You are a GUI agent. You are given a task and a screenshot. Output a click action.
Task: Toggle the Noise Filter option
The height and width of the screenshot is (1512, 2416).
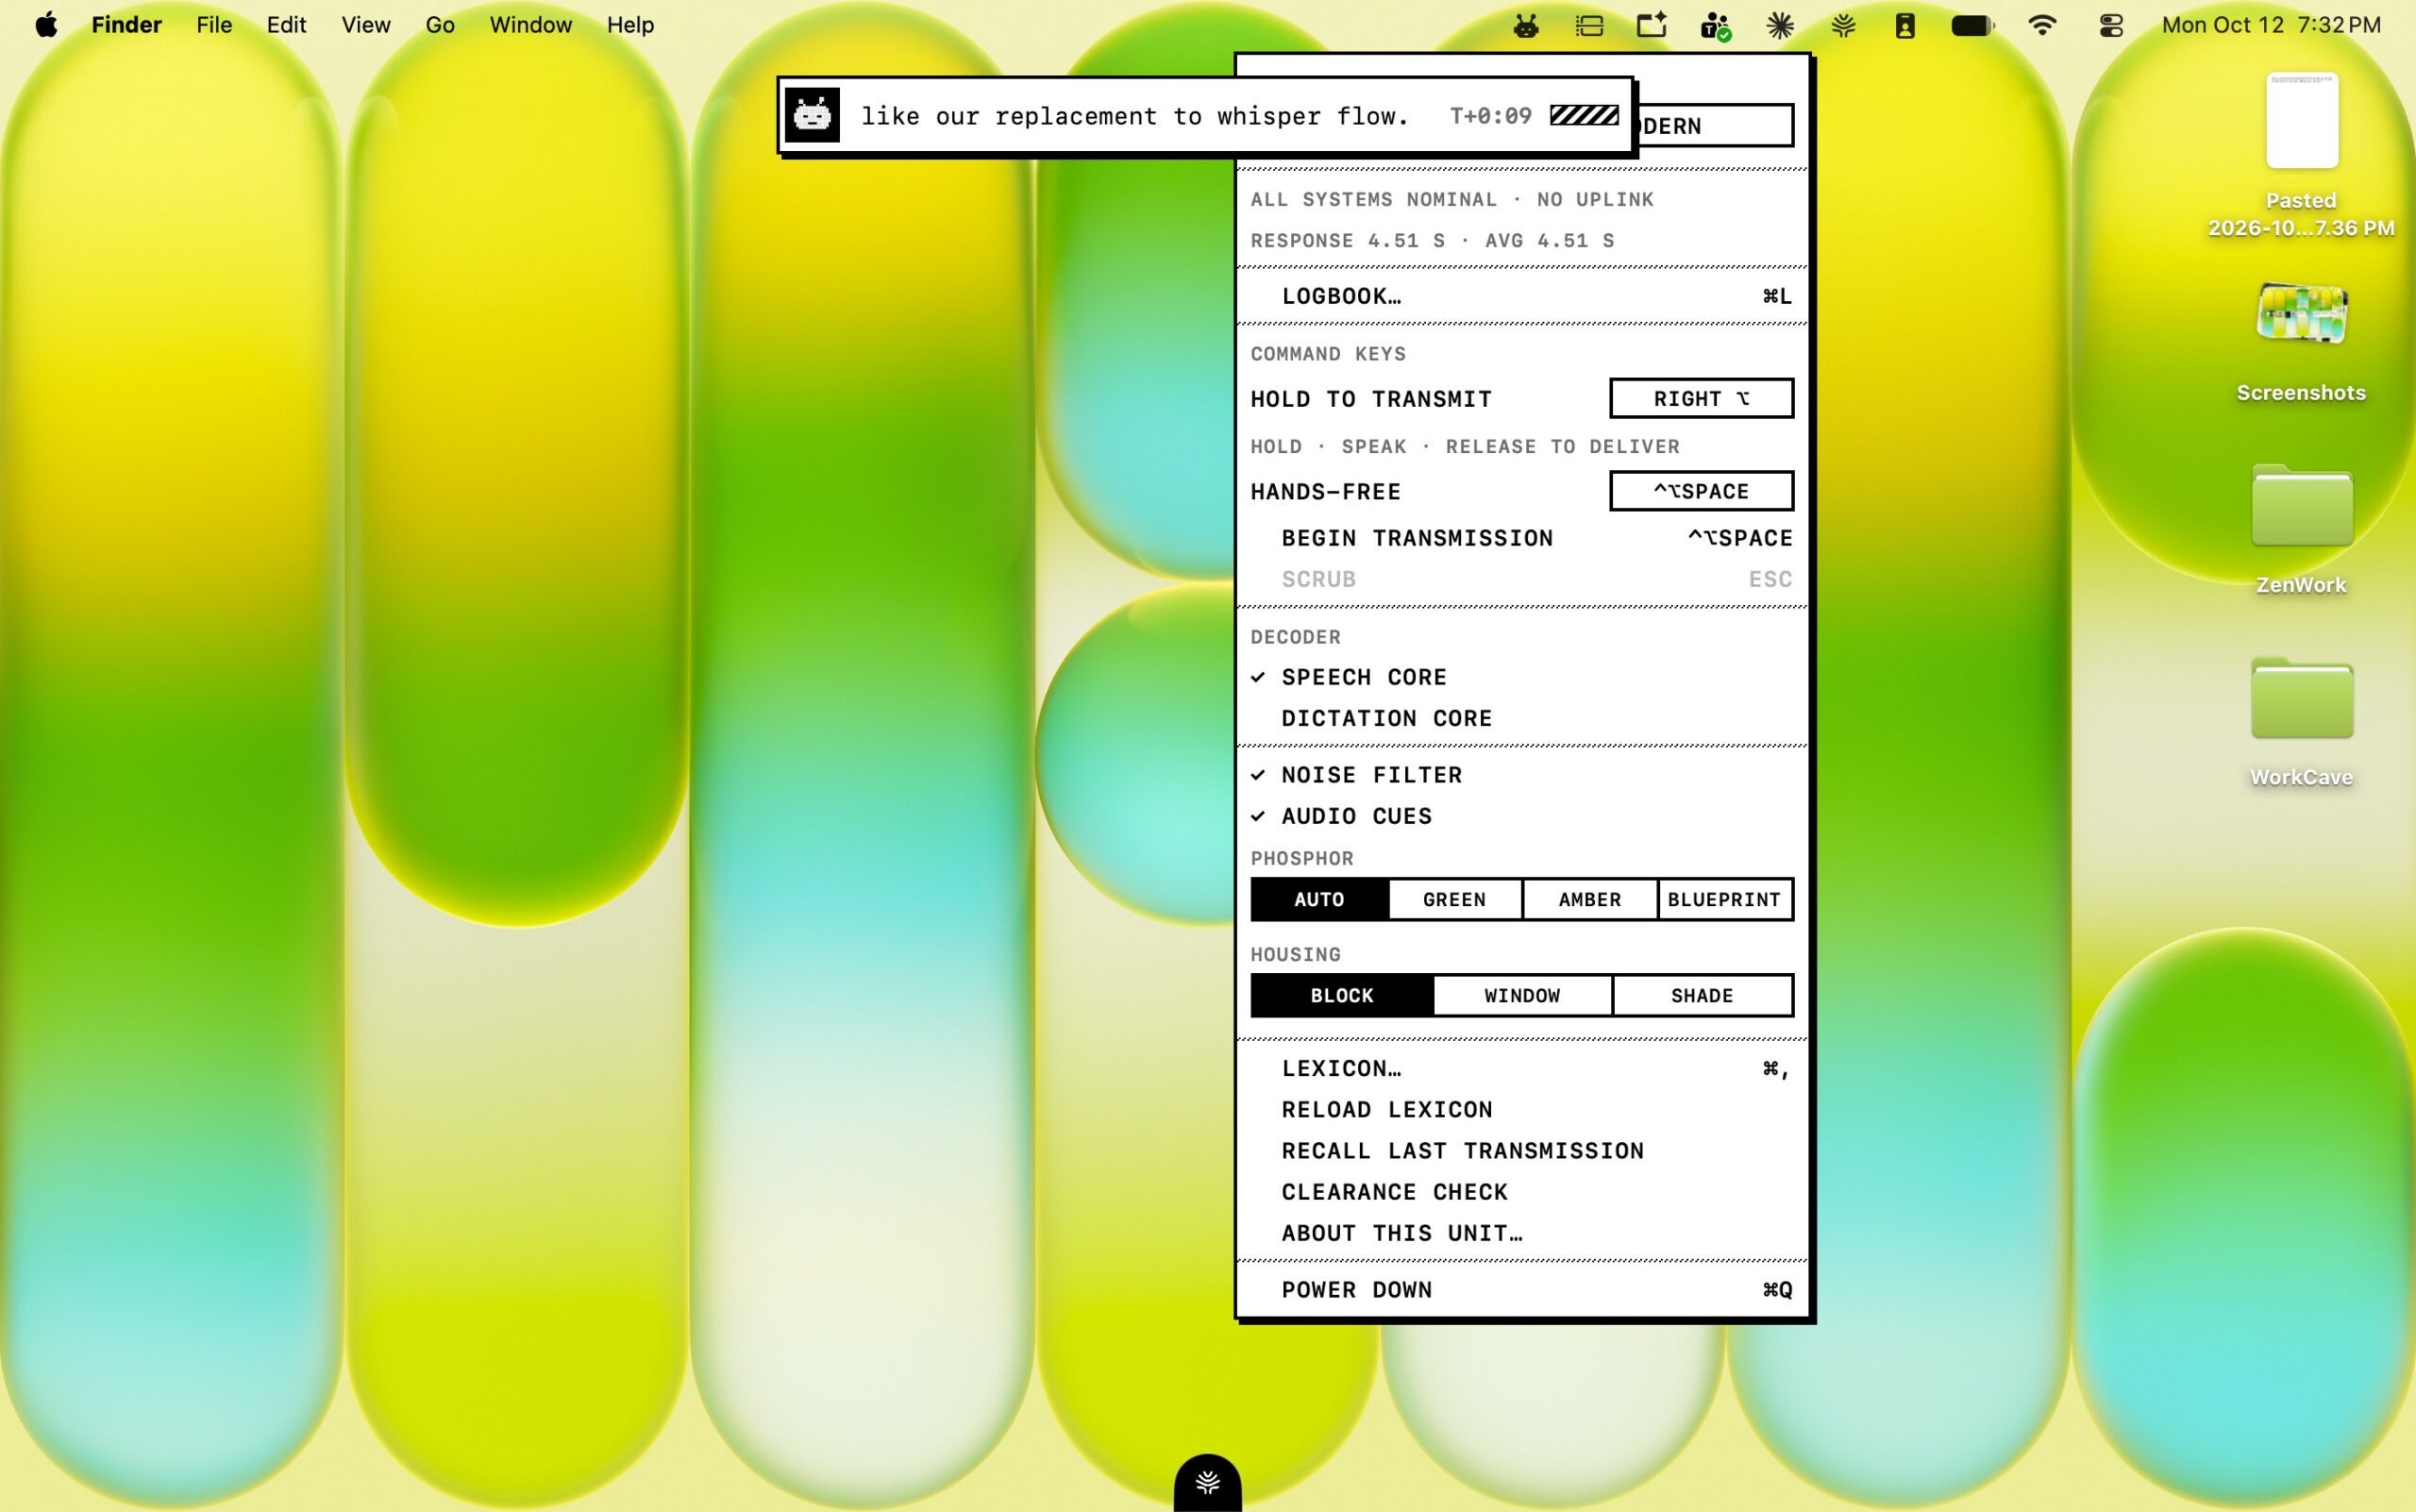tap(1522, 775)
